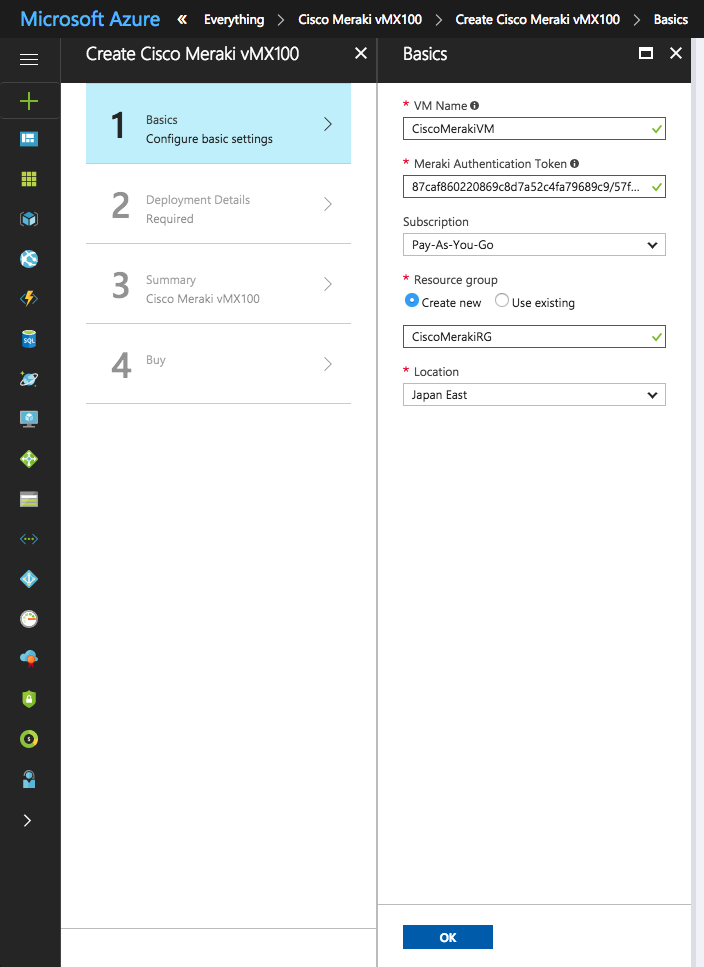The width and height of the screenshot is (704, 967).
Task: Open Resource groups cube icon
Action: pos(29,219)
